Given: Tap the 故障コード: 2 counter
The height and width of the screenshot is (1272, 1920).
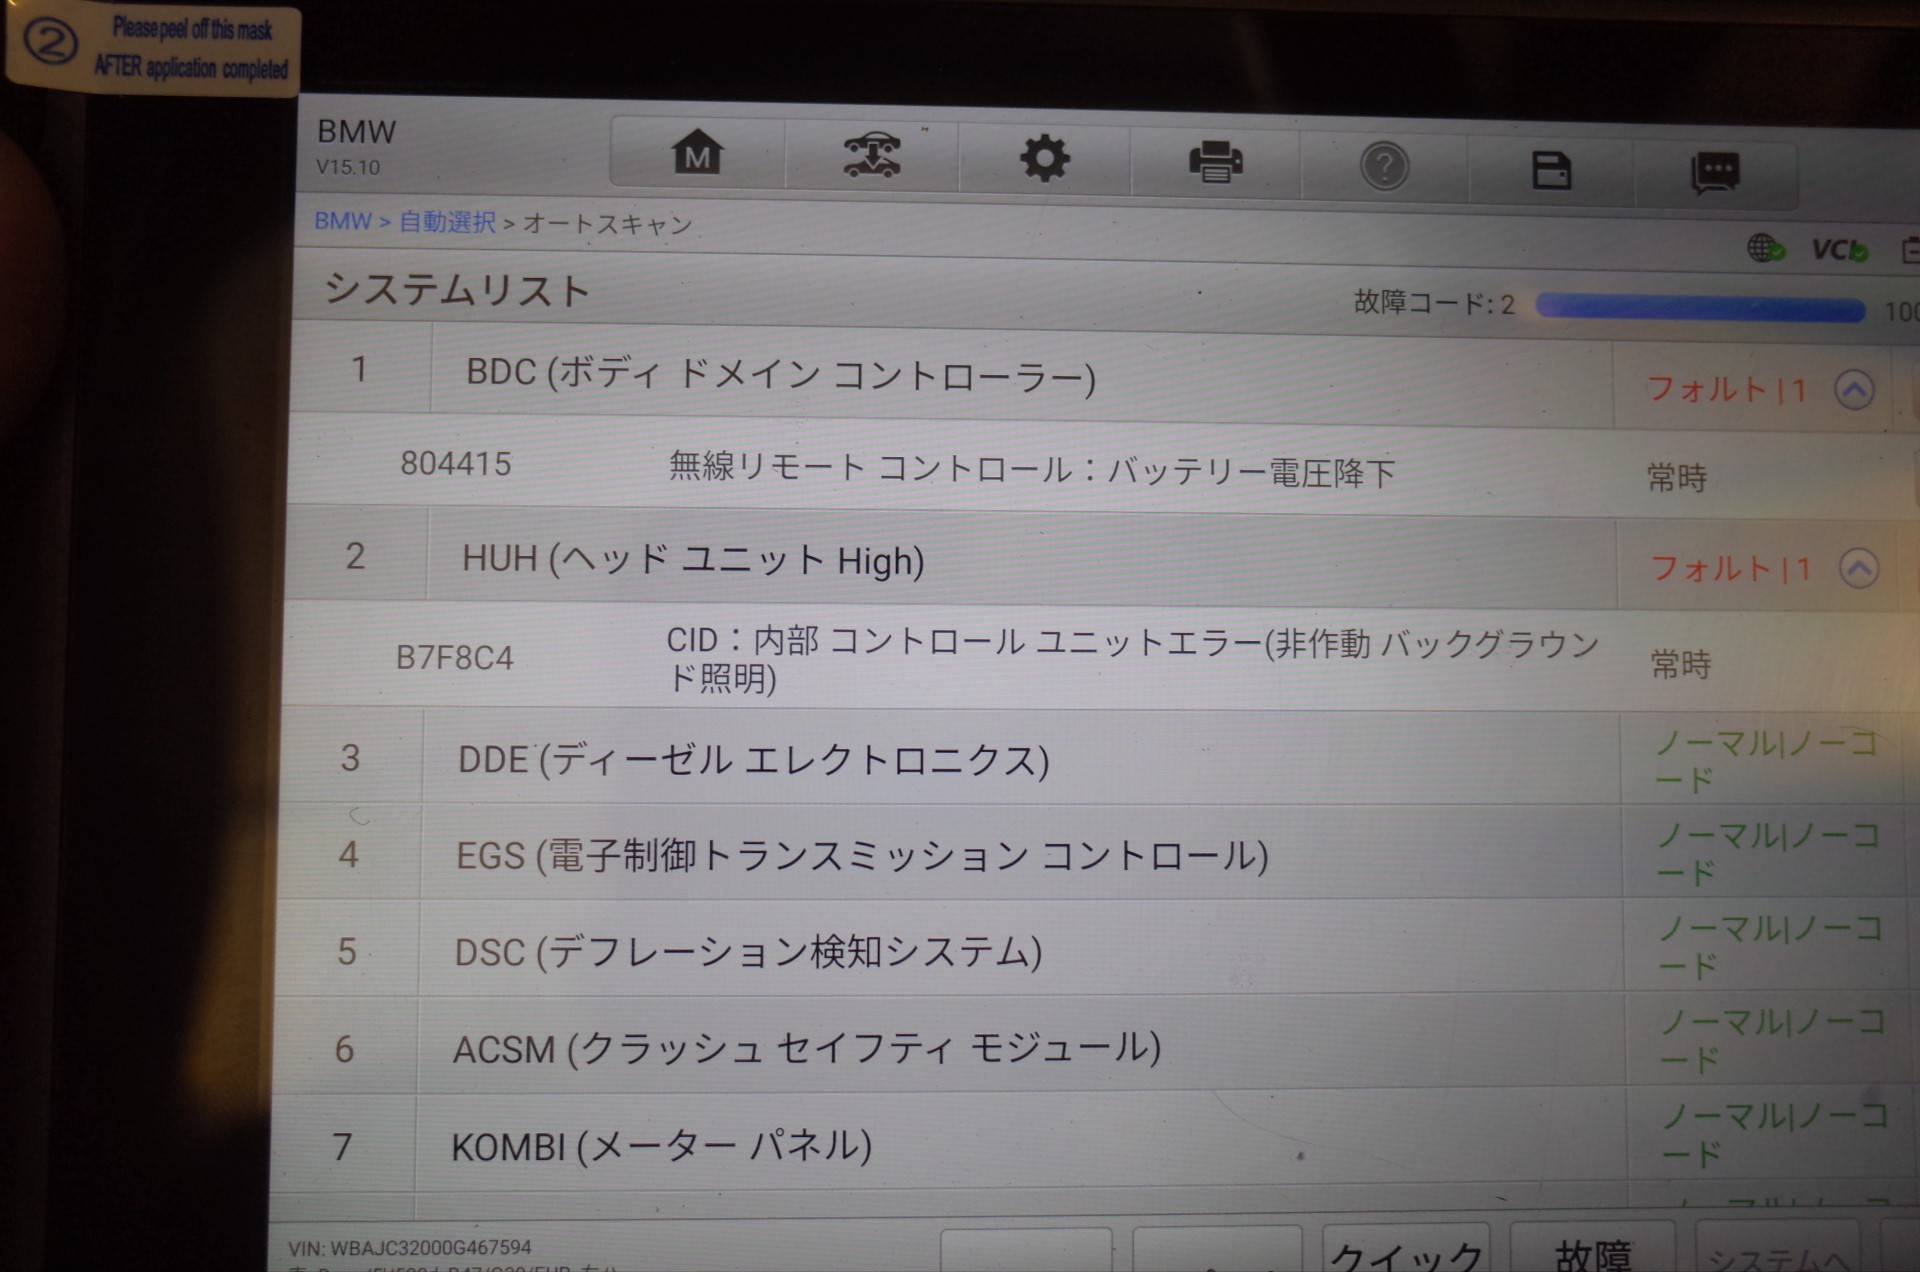Looking at the screenshot, I should click(x=1434, y=302).
